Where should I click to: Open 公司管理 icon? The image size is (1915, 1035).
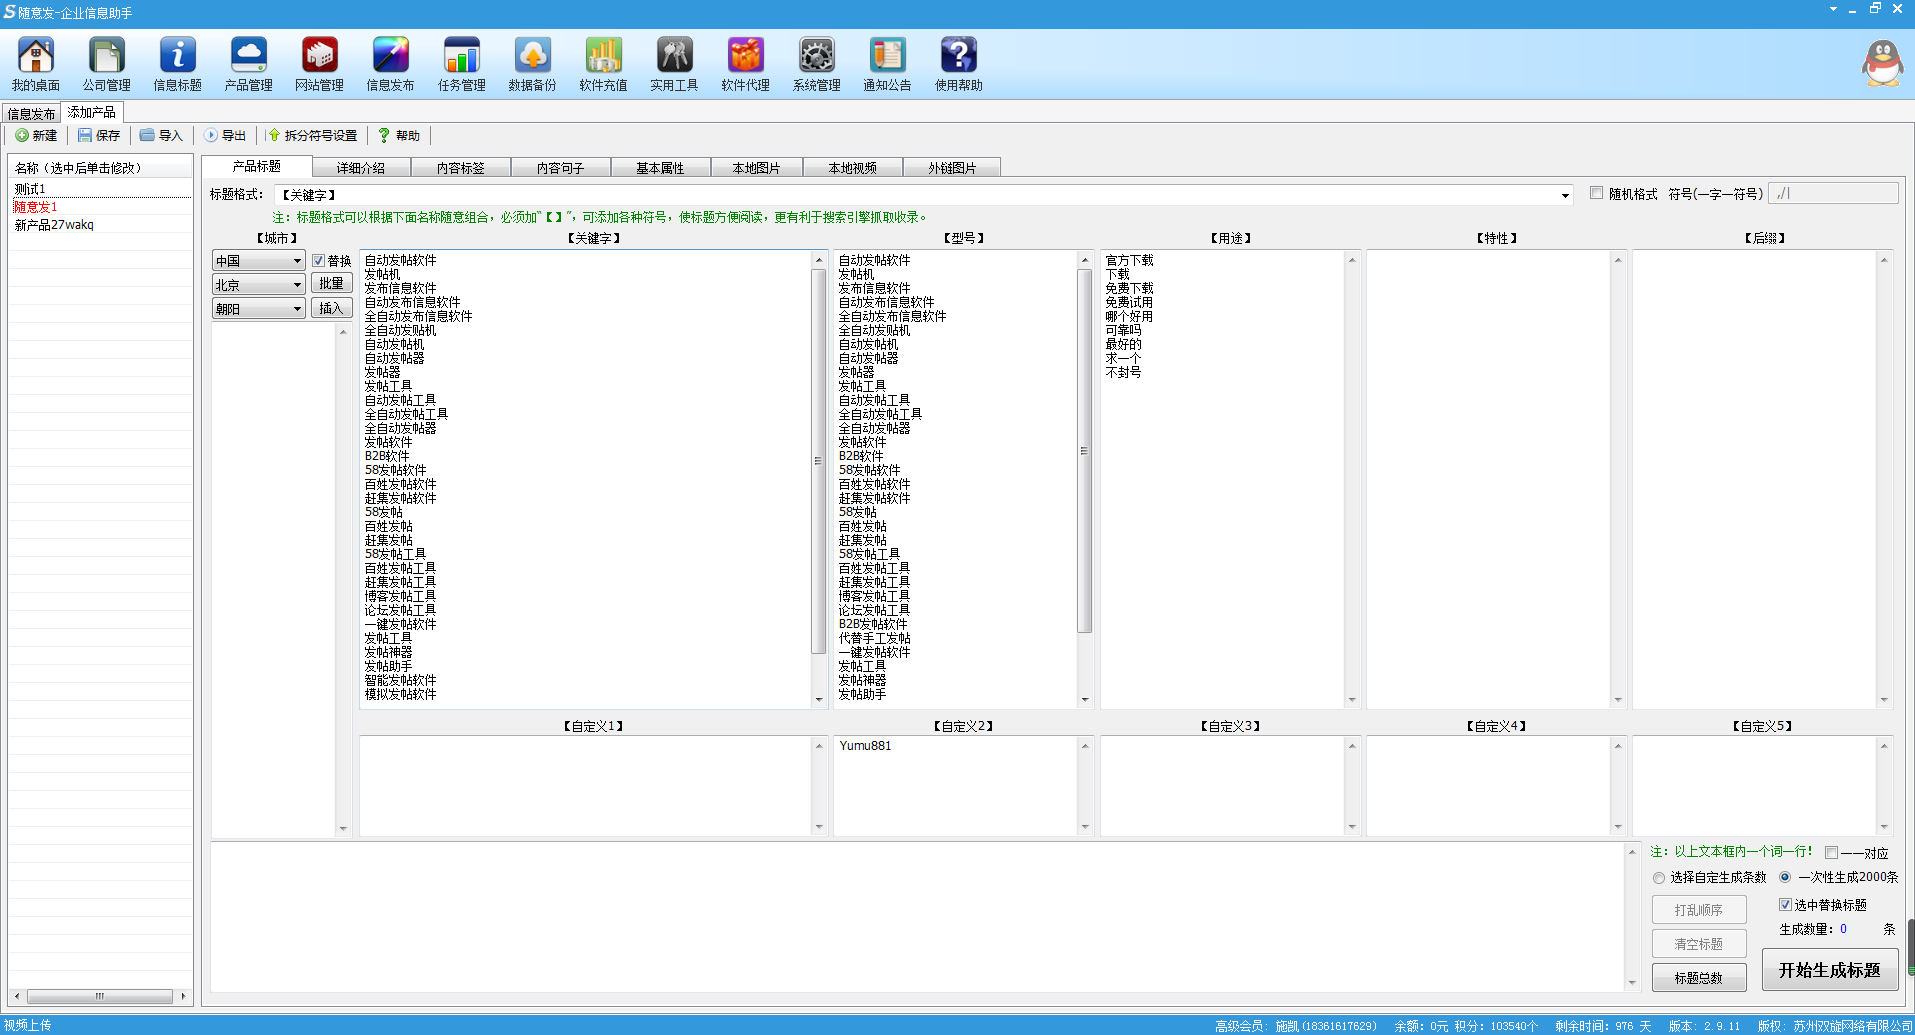[107, 64]
